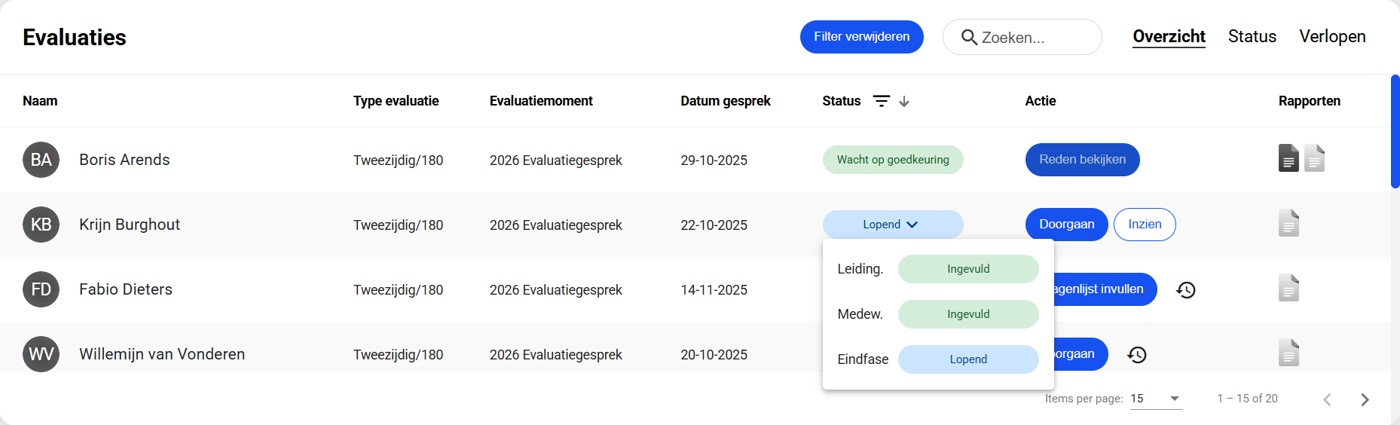Switch to the Verlopen tab
This screenshot has height=425, width=1400.
click(x=1332, y=37)
